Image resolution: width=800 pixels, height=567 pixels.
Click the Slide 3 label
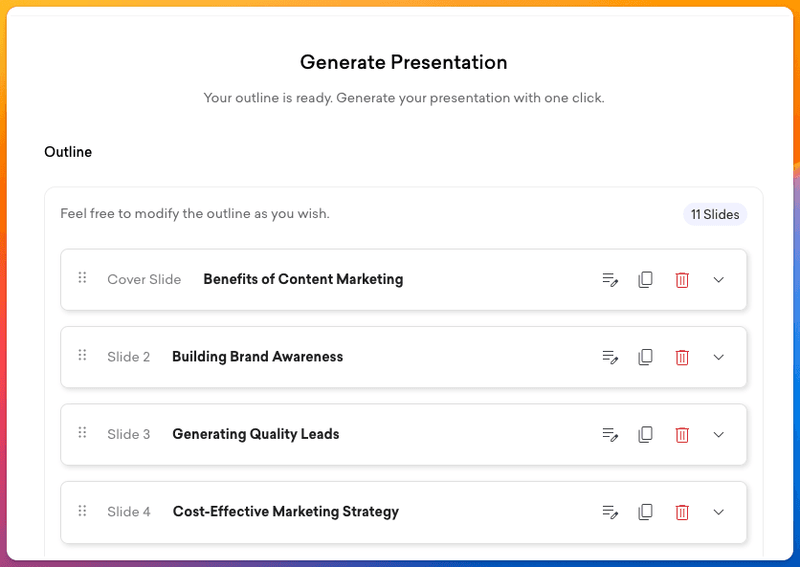[129, 434]
